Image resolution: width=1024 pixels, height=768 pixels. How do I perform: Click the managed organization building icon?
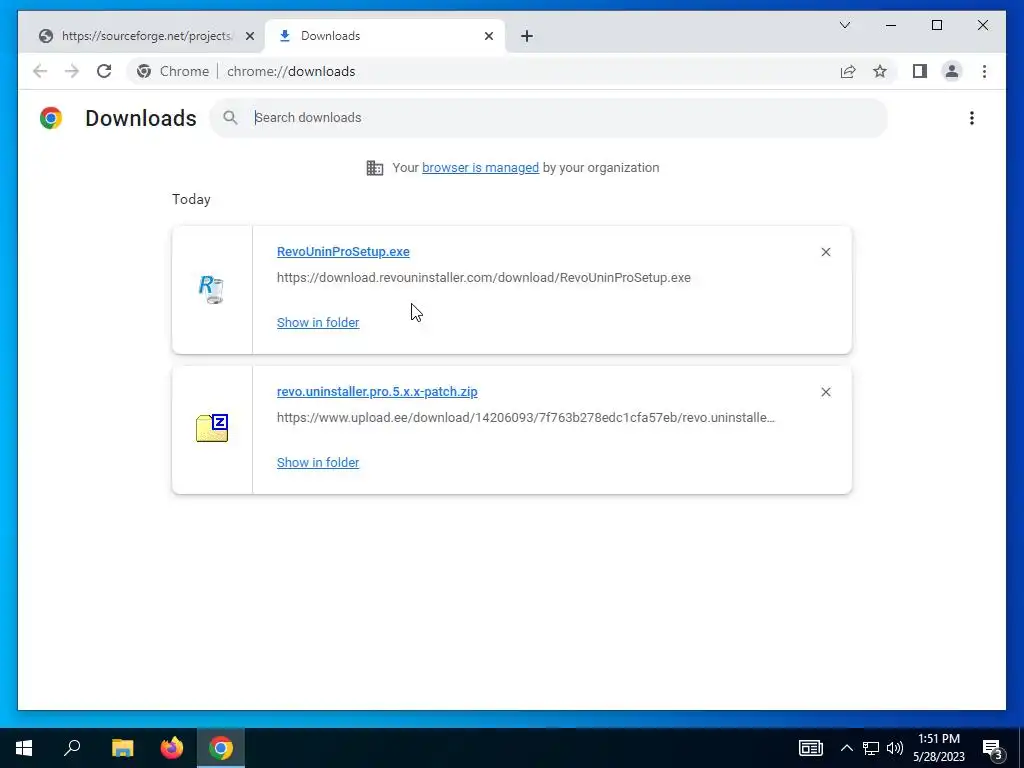coord(375,168)
